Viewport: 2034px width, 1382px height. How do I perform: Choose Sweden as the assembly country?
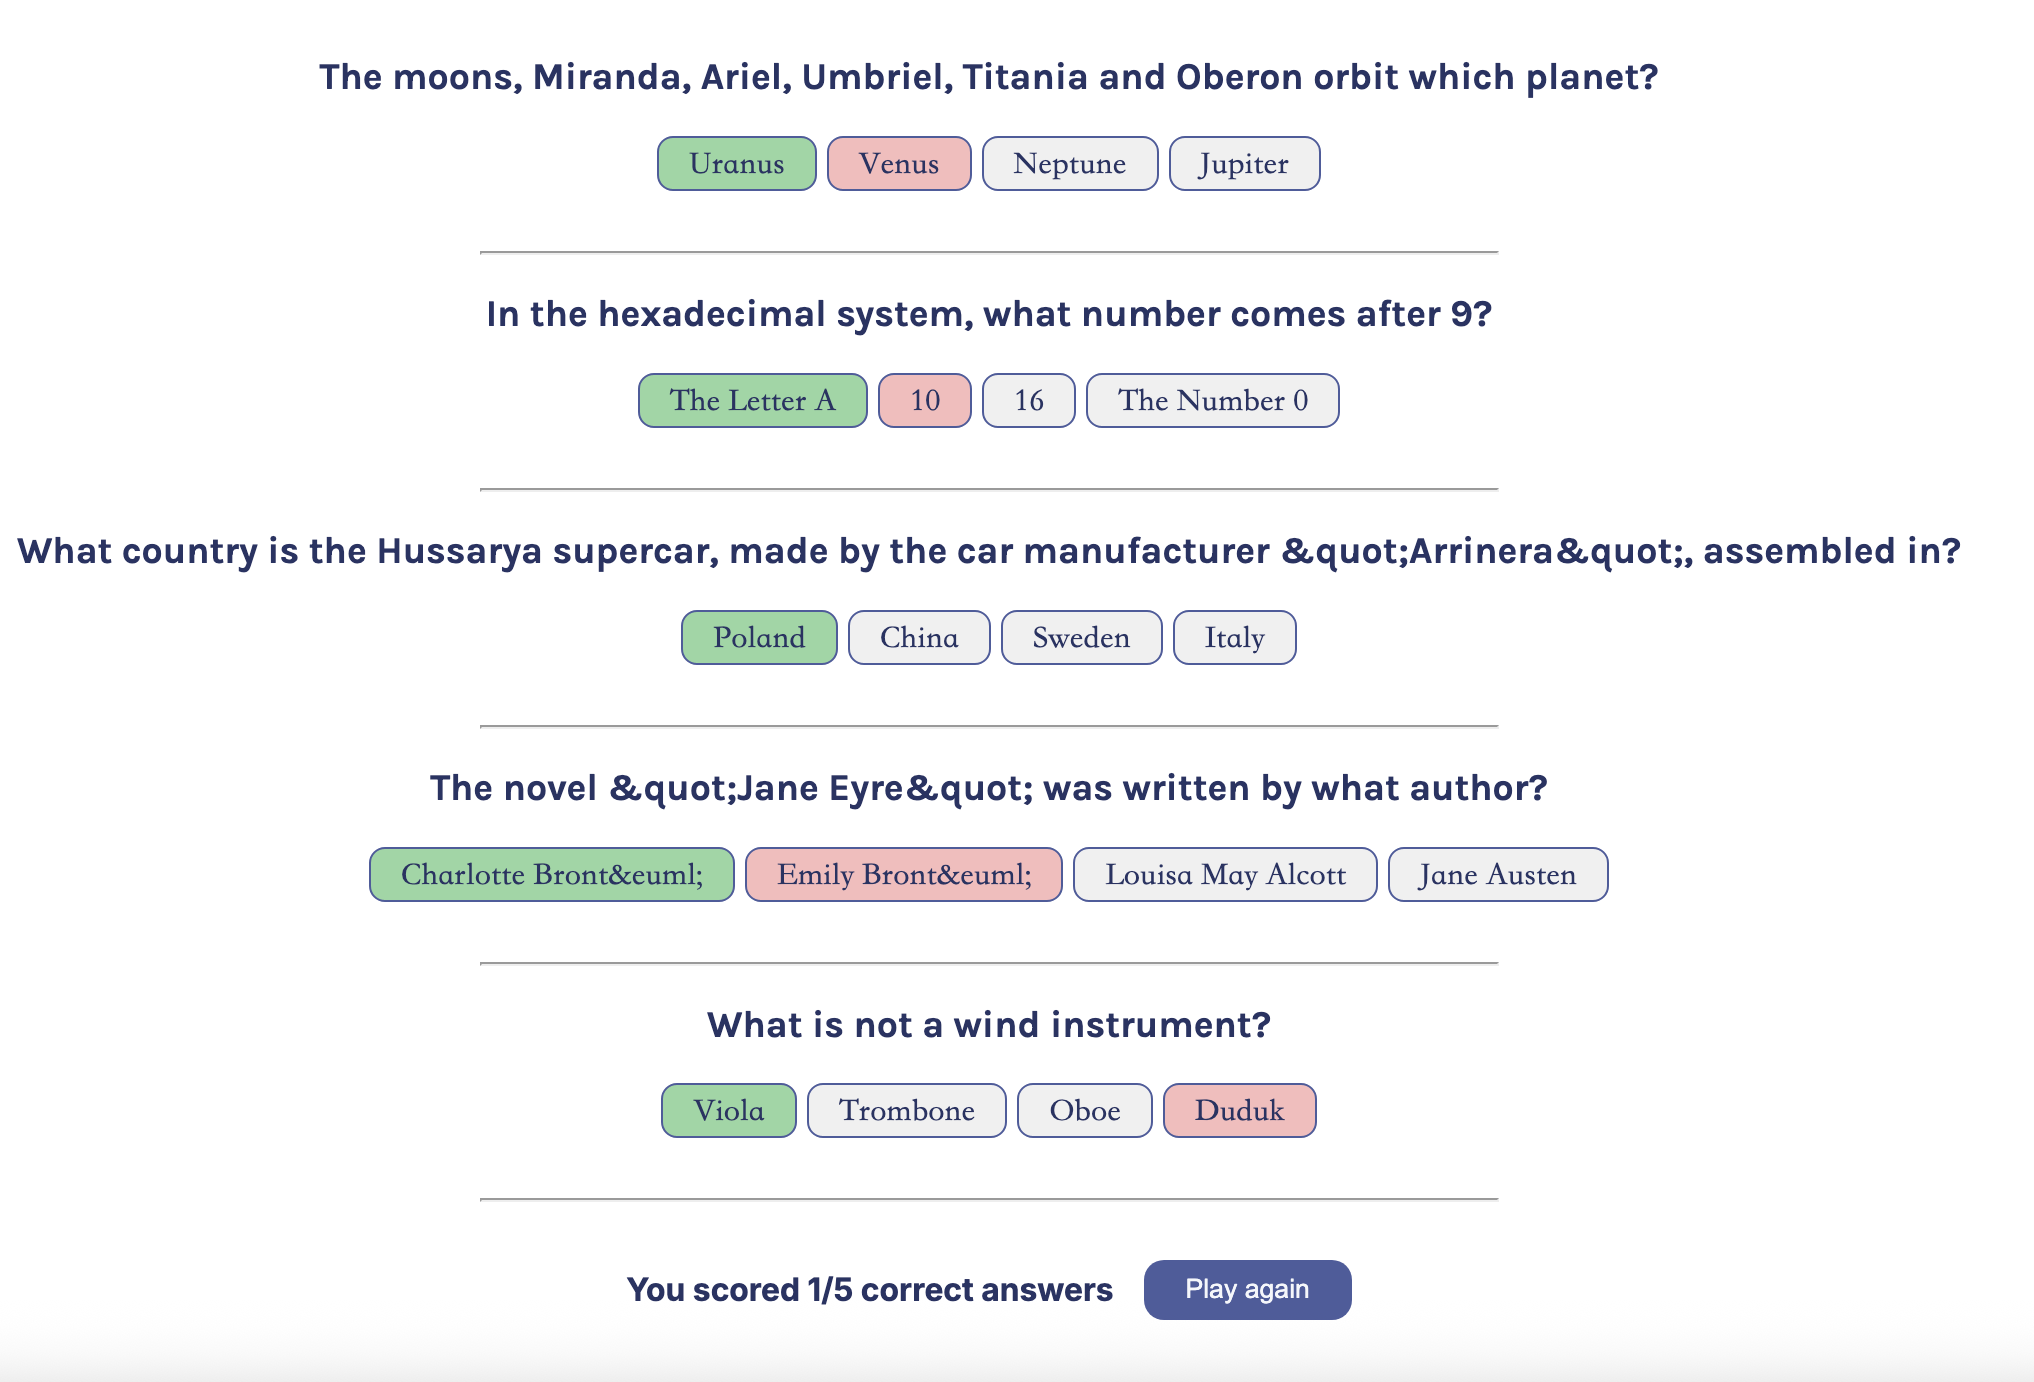[x=1081, y=637]
